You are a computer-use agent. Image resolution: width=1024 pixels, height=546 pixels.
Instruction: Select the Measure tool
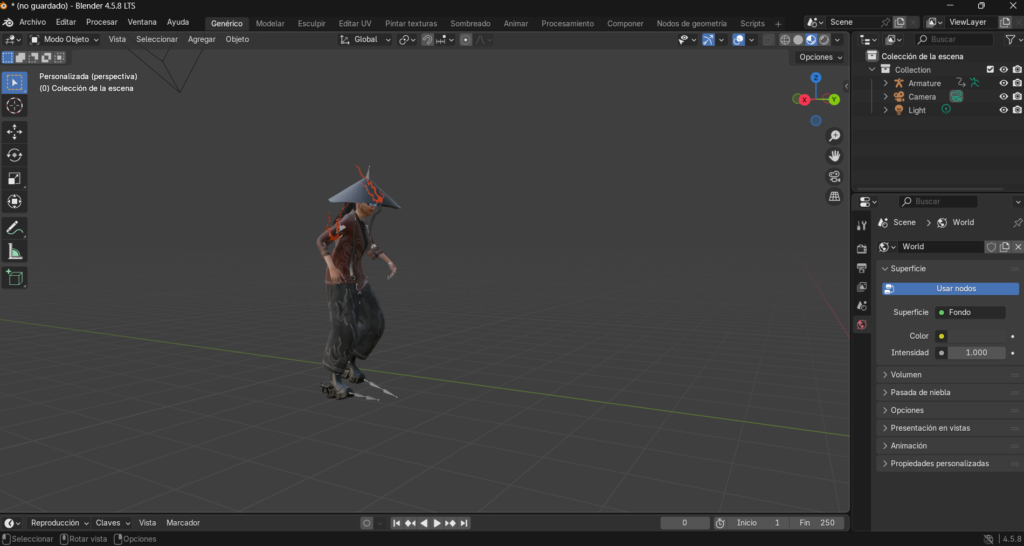click(x=14, y=251)
